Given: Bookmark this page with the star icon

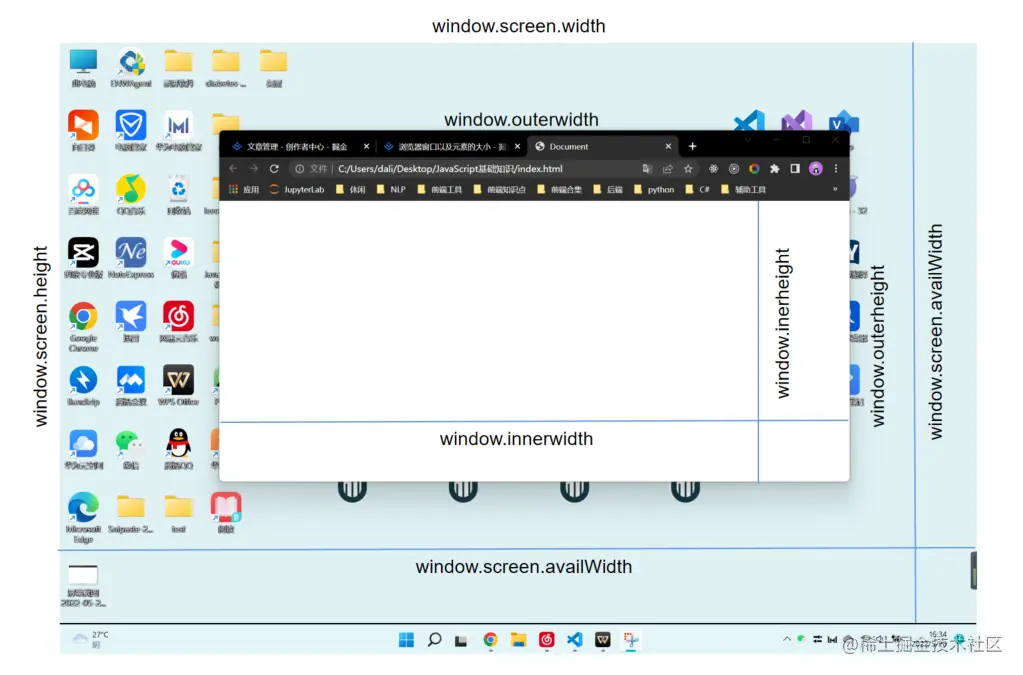Looking at the screenshot, I should point(688,169).
